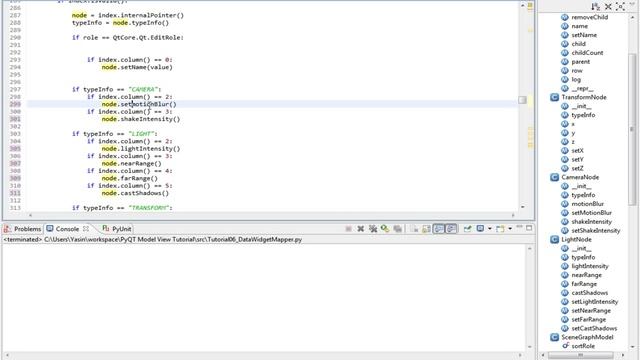
Task: Toggle alphabetical sort in Outline toolbar
Action: [596, 7]
